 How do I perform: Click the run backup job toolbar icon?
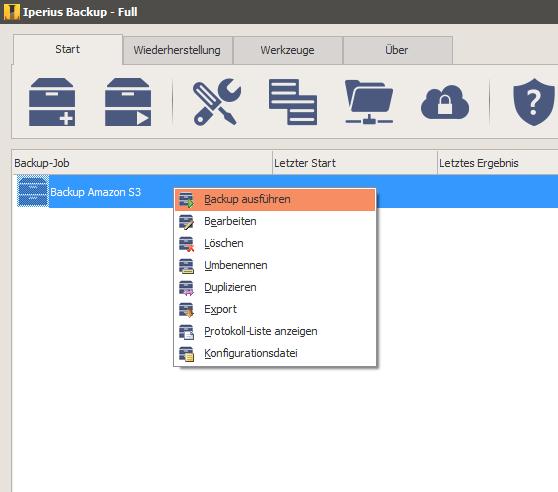click(128, 102)
